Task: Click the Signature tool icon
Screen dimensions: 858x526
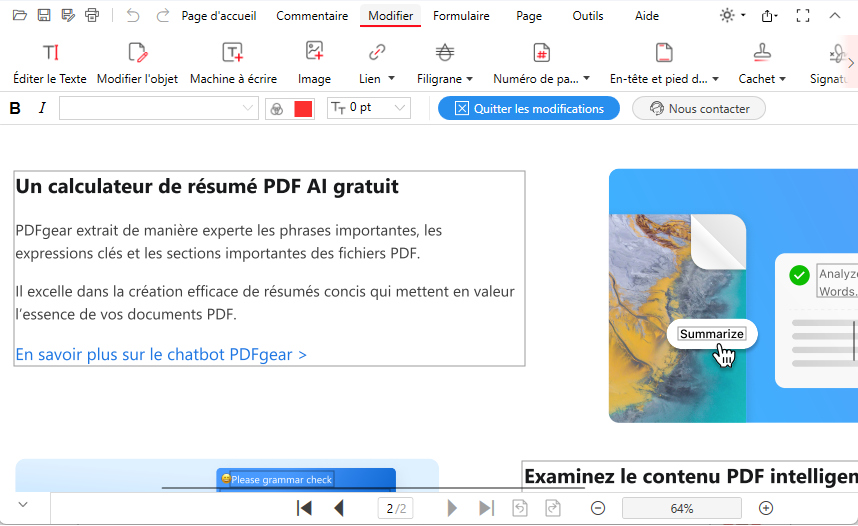Action: 837,53
